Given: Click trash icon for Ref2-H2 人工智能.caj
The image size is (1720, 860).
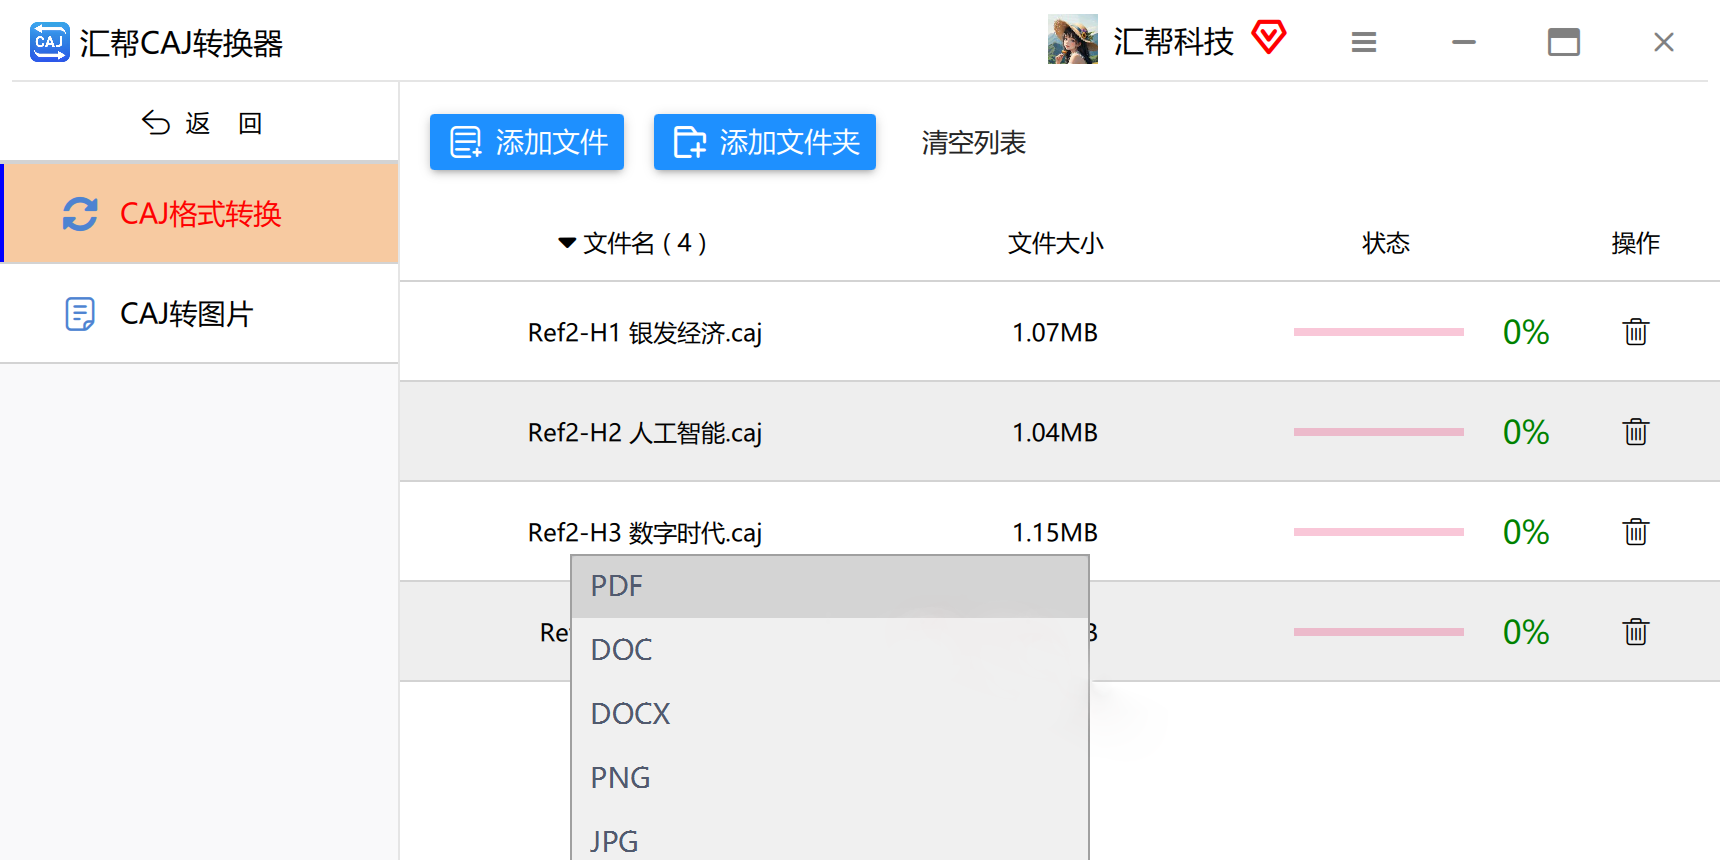Looking at the screenshot, I should (1635, 432).
